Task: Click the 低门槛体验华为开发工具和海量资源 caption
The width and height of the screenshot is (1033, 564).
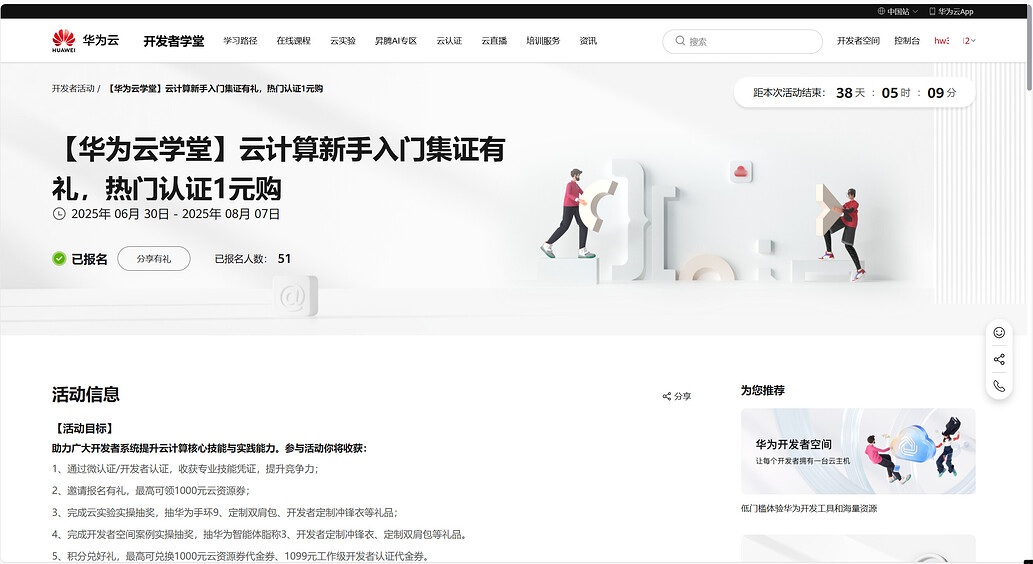Action: [x=809, y=509]
